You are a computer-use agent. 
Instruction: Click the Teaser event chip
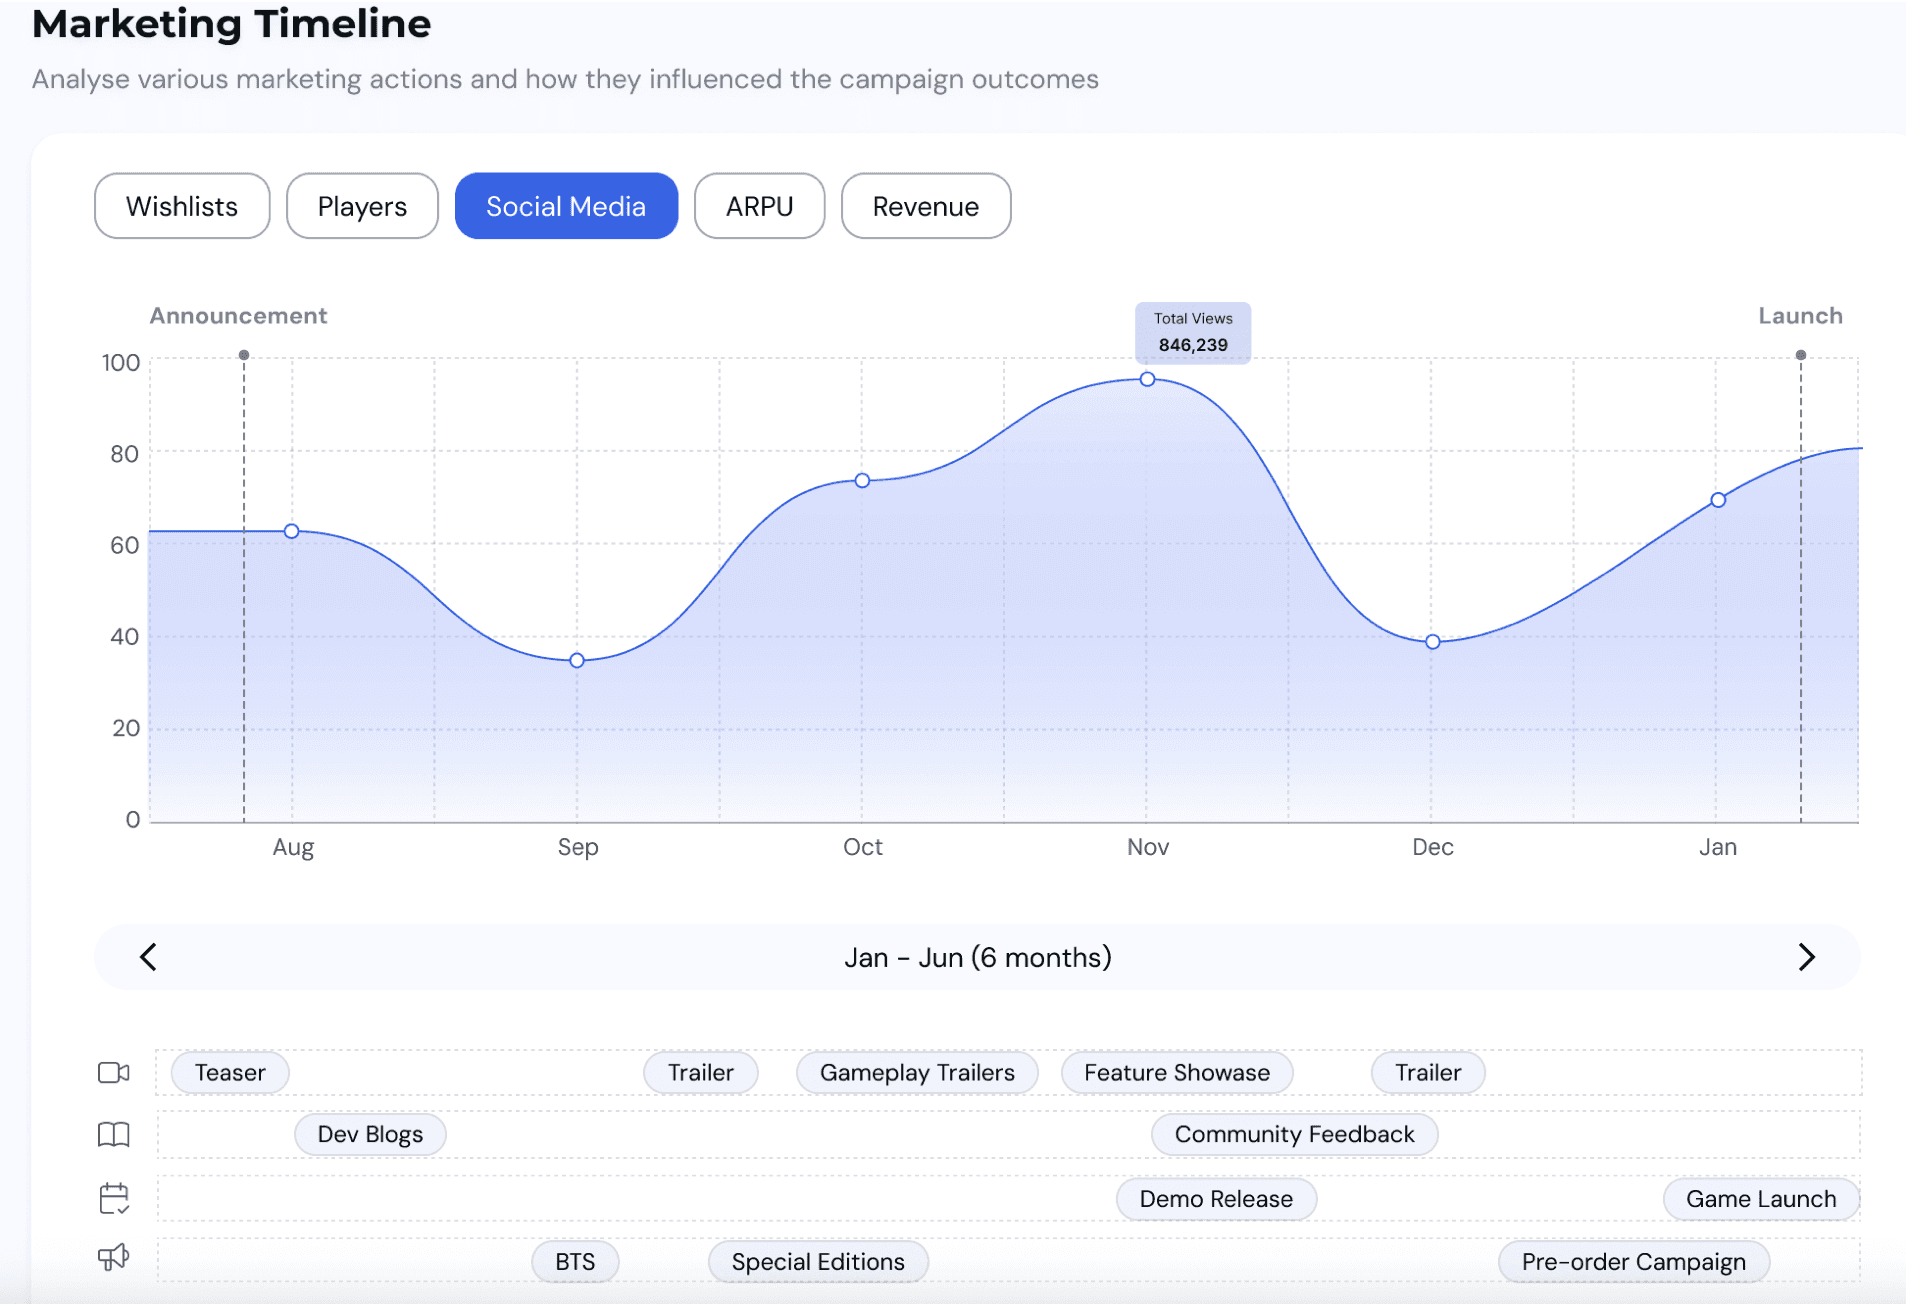pos(230,1073)
